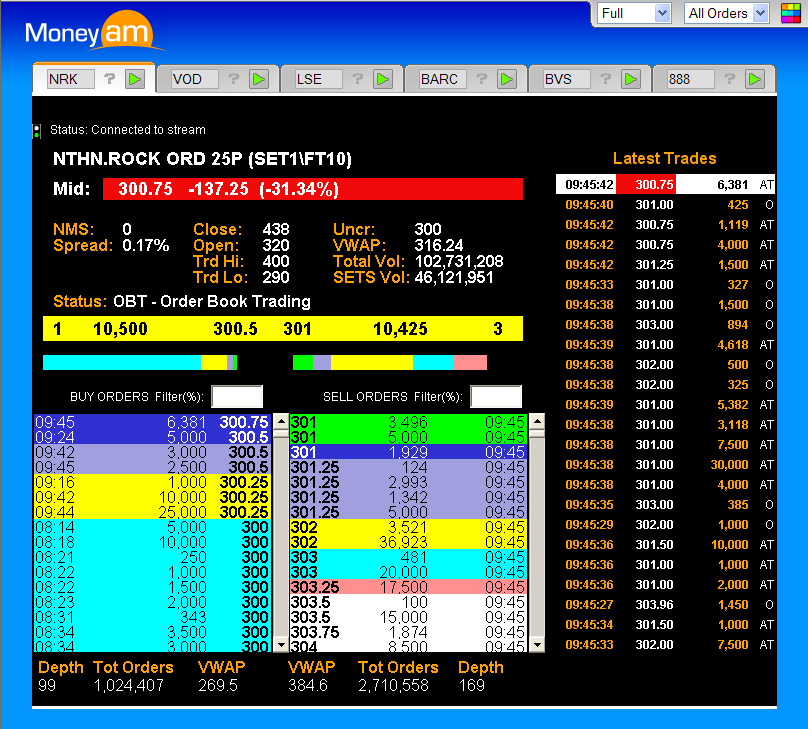Click the green play button on BARC tab
The image size is (808, 729).
pos(507,79)
